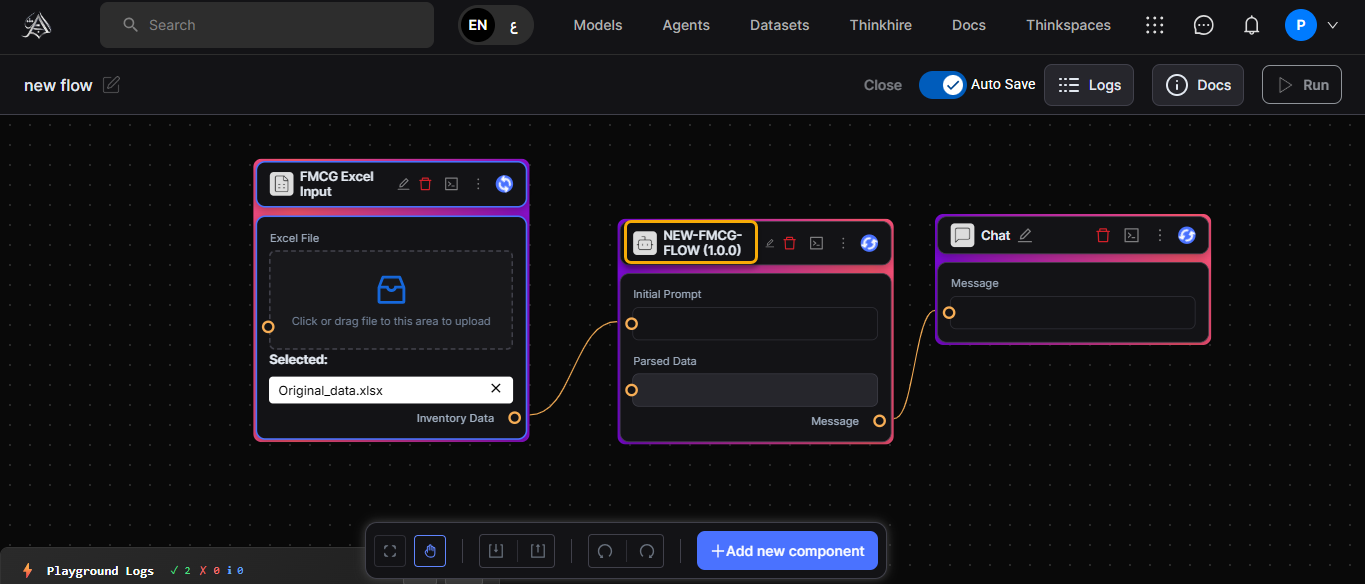This screenshot has height=584, width=1365.
Task: Click the import flow icon in toolbar
Action: tap(496, 551)
